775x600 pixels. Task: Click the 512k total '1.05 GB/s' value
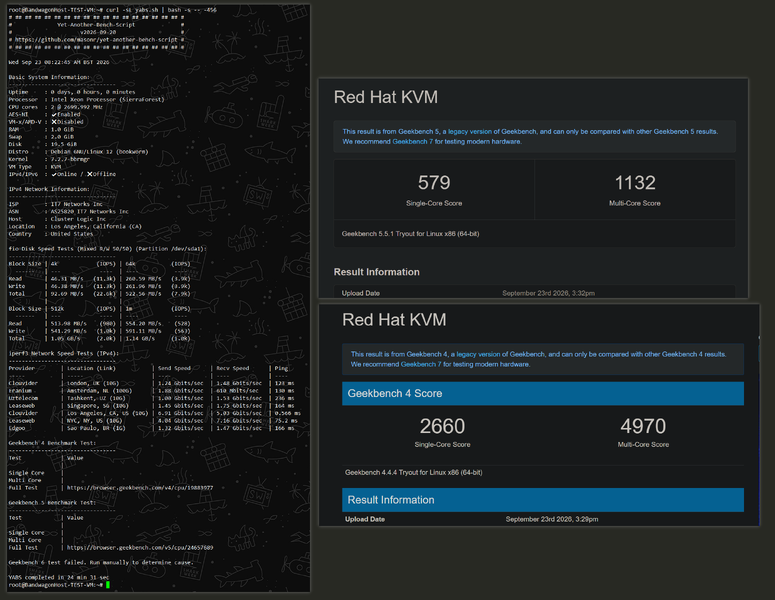65,339
